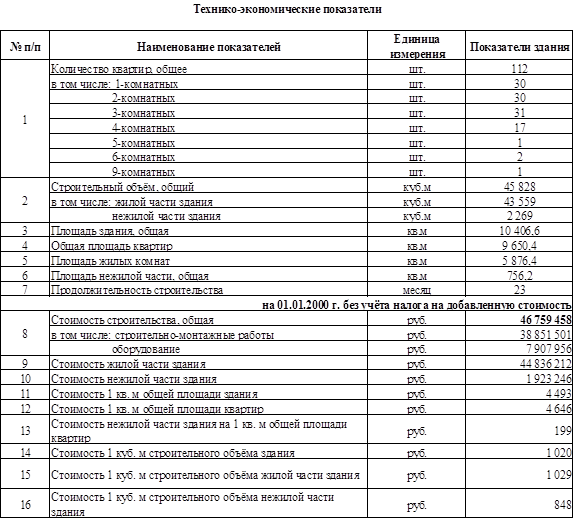Select row number 13 cell

(25, 430)
